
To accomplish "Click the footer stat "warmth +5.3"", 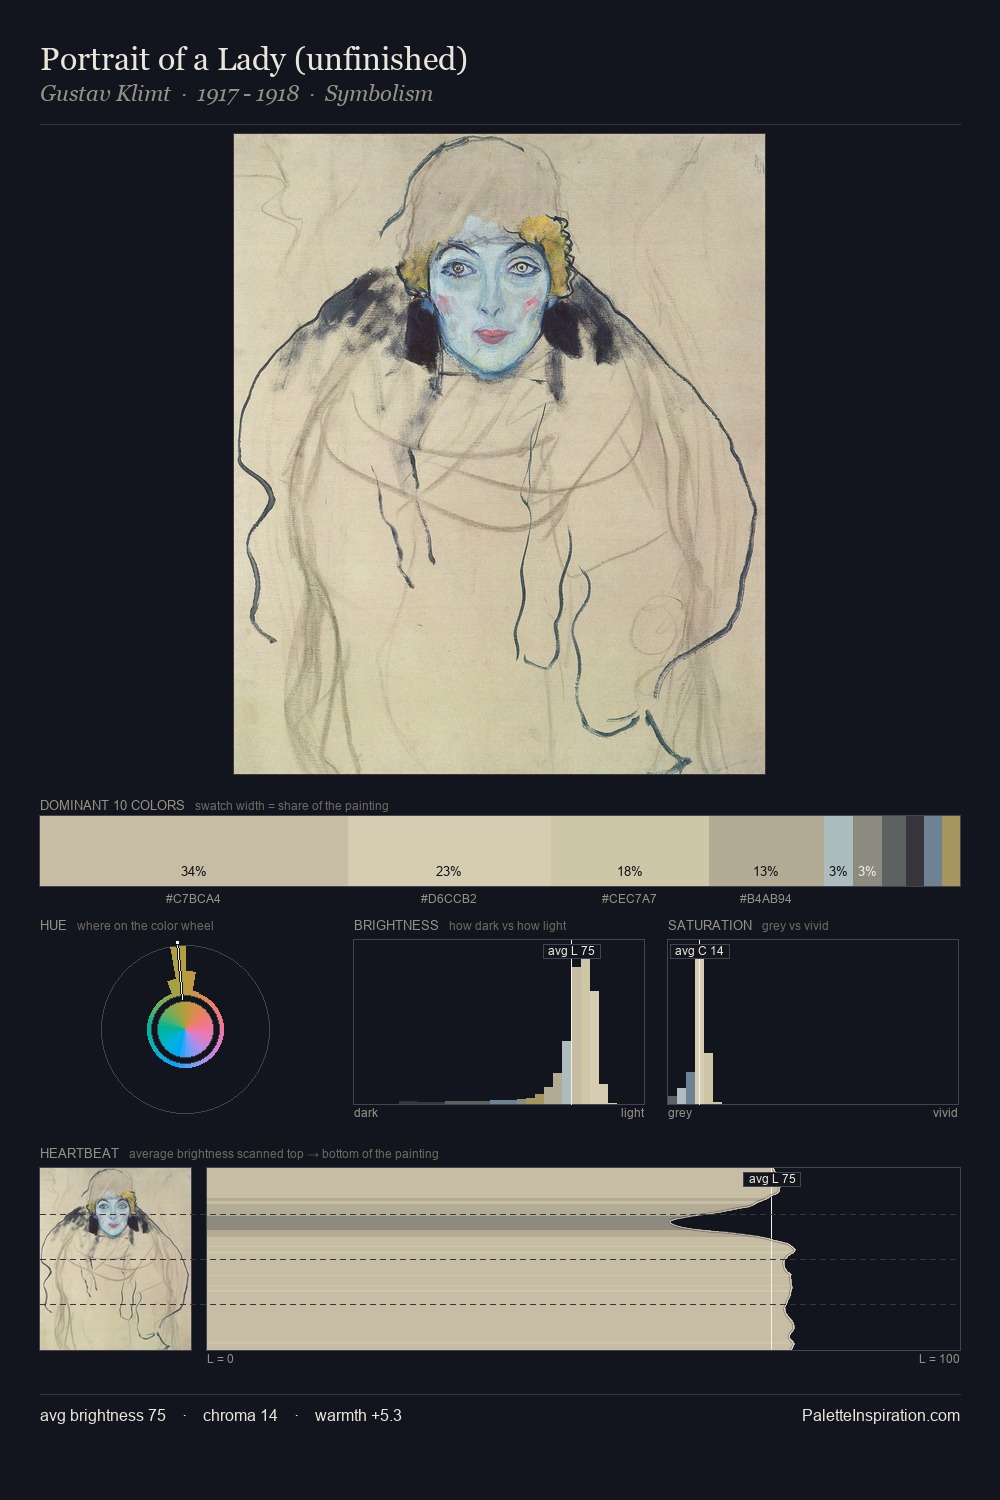I will pos(358,1415).
